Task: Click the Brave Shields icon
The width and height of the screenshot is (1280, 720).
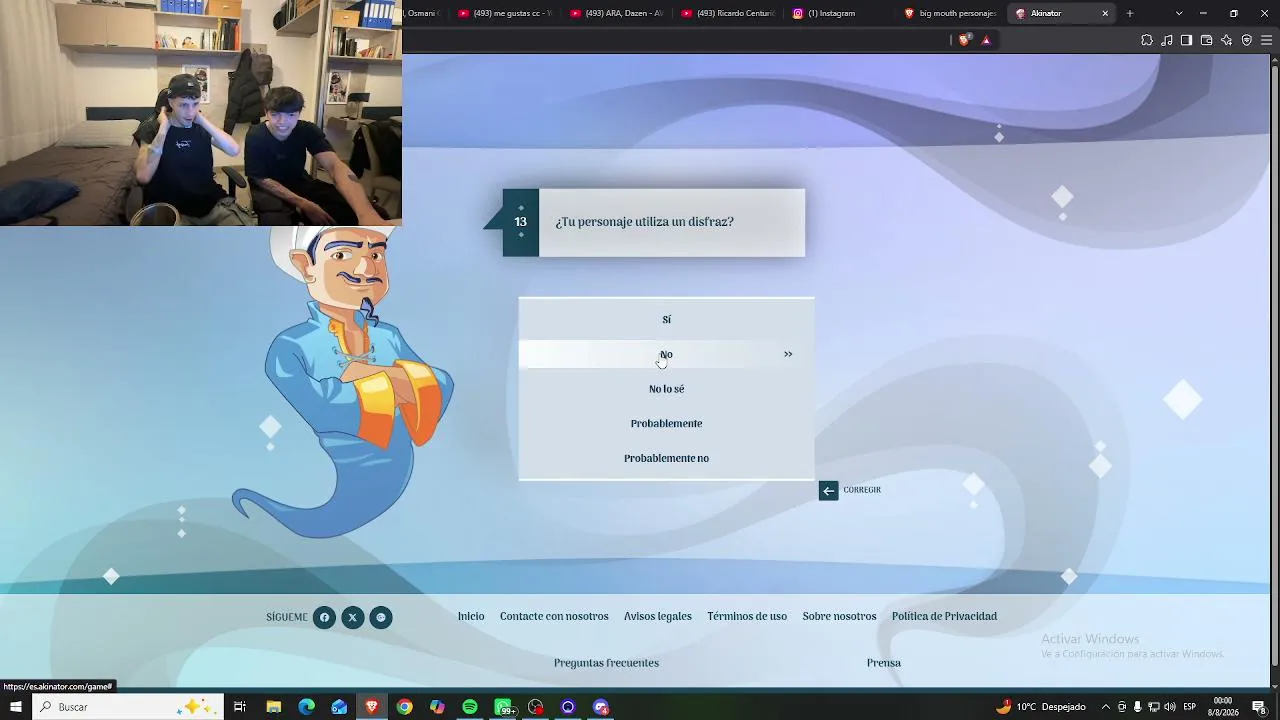Action: pos(964,40)
